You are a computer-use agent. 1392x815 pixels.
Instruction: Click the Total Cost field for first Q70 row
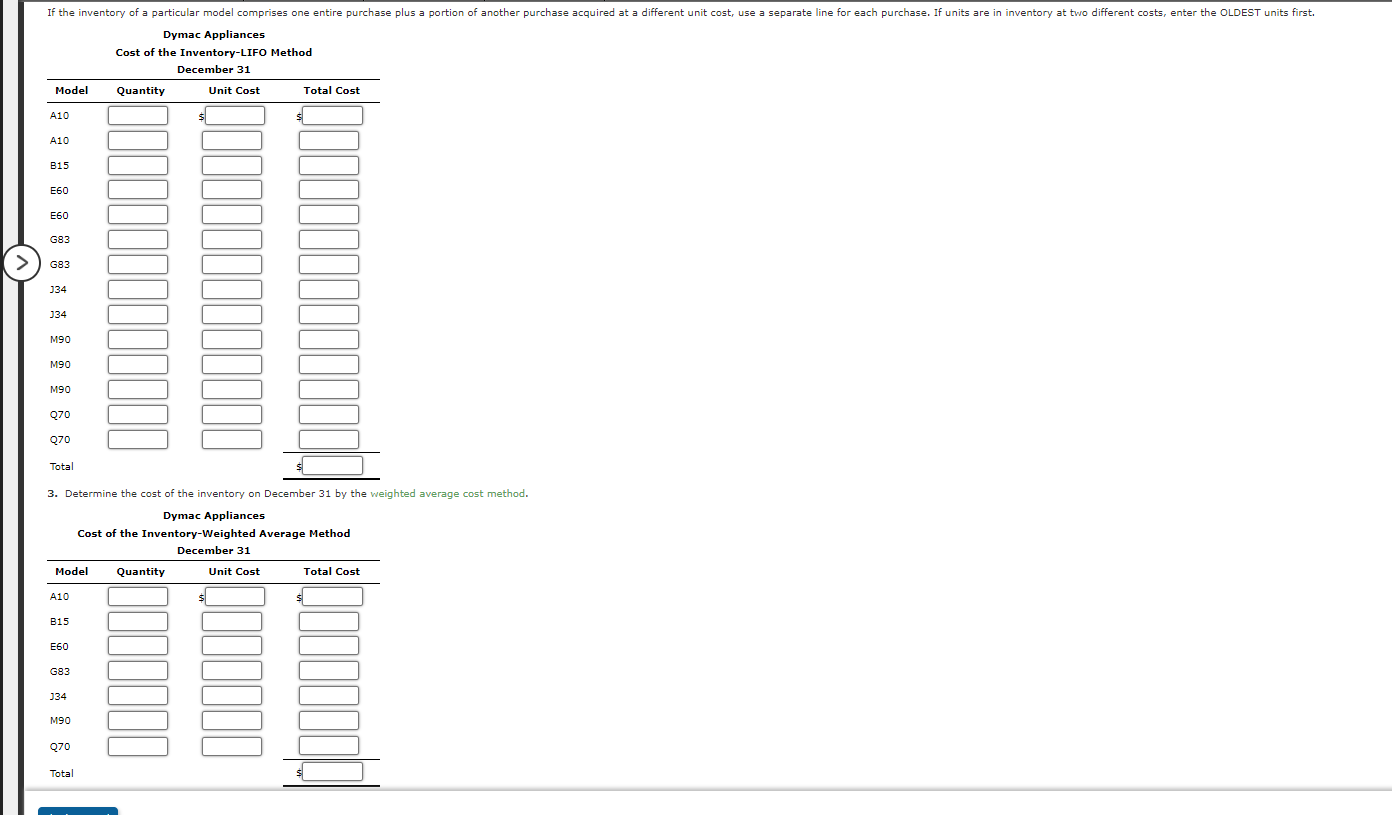coord(328,414)
